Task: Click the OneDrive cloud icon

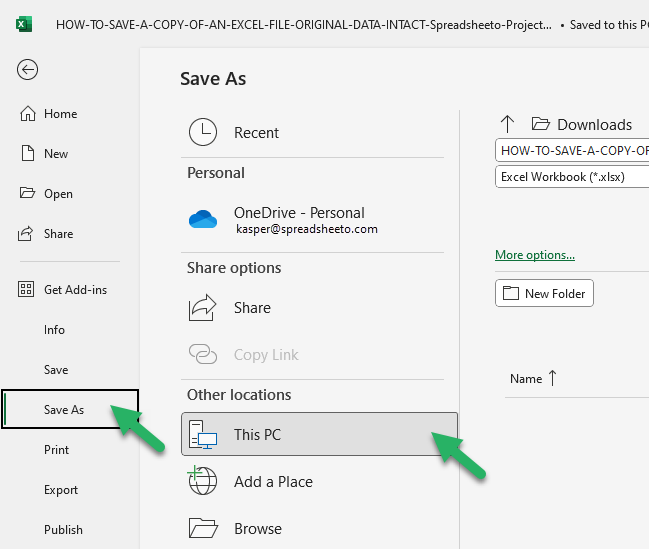Action: (203, 219)
